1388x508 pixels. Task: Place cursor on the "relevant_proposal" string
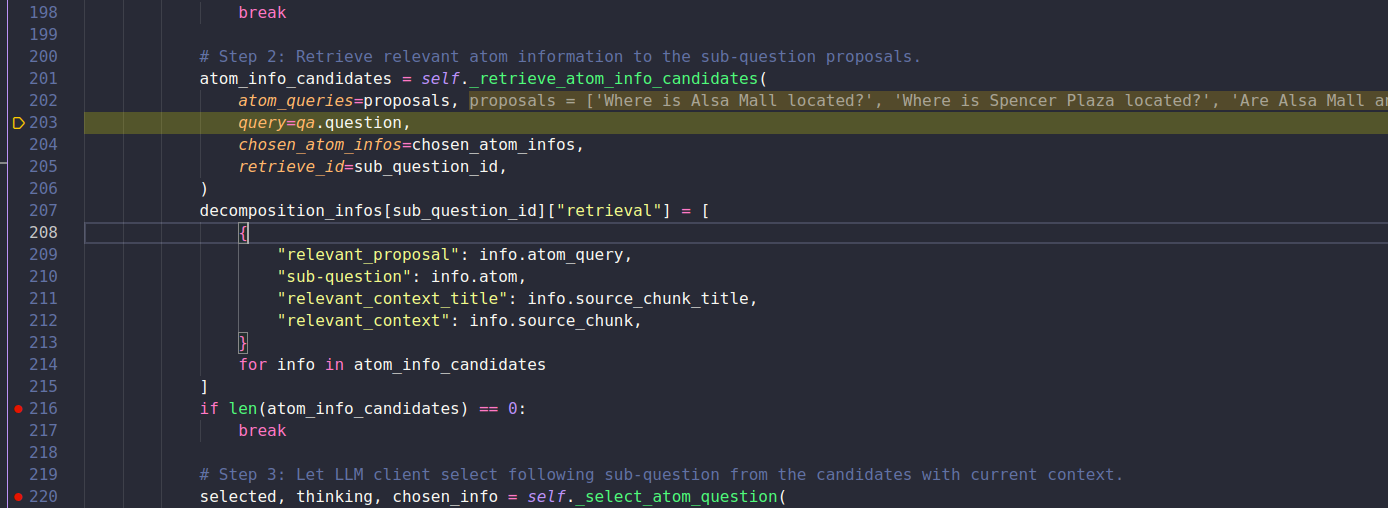369,255
